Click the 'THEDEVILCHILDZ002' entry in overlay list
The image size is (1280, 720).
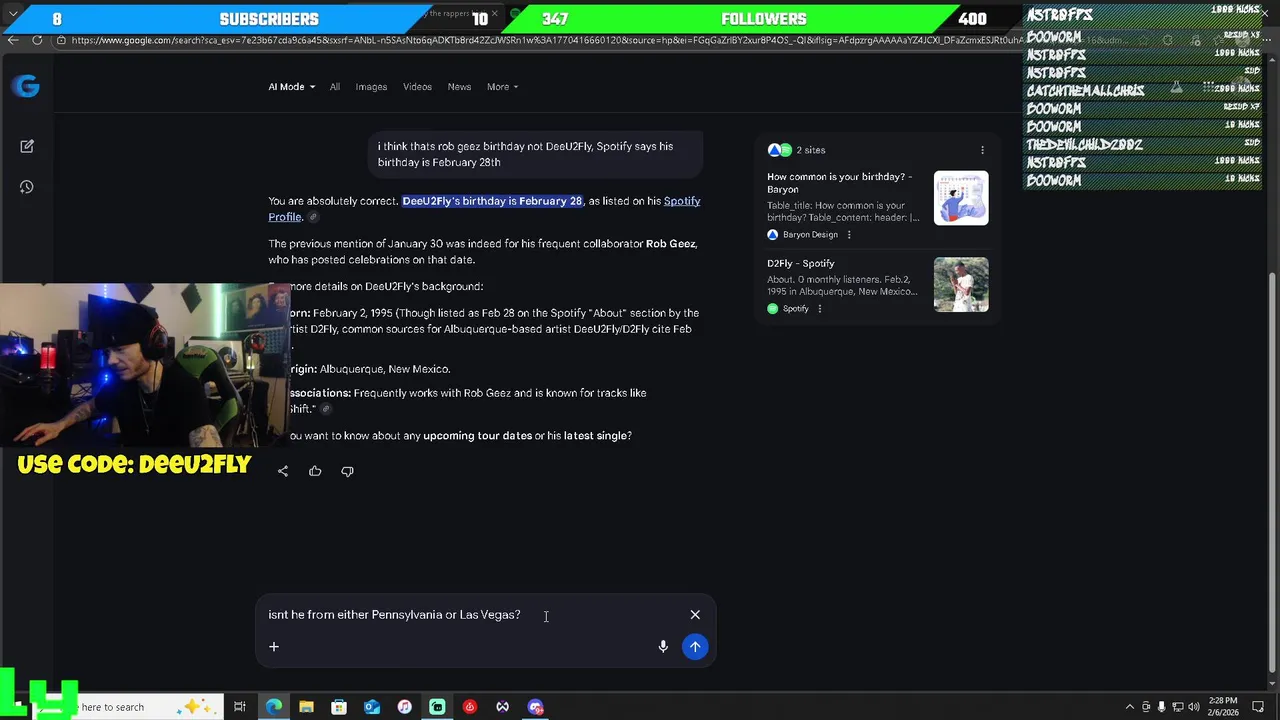tap(1084, 145)
